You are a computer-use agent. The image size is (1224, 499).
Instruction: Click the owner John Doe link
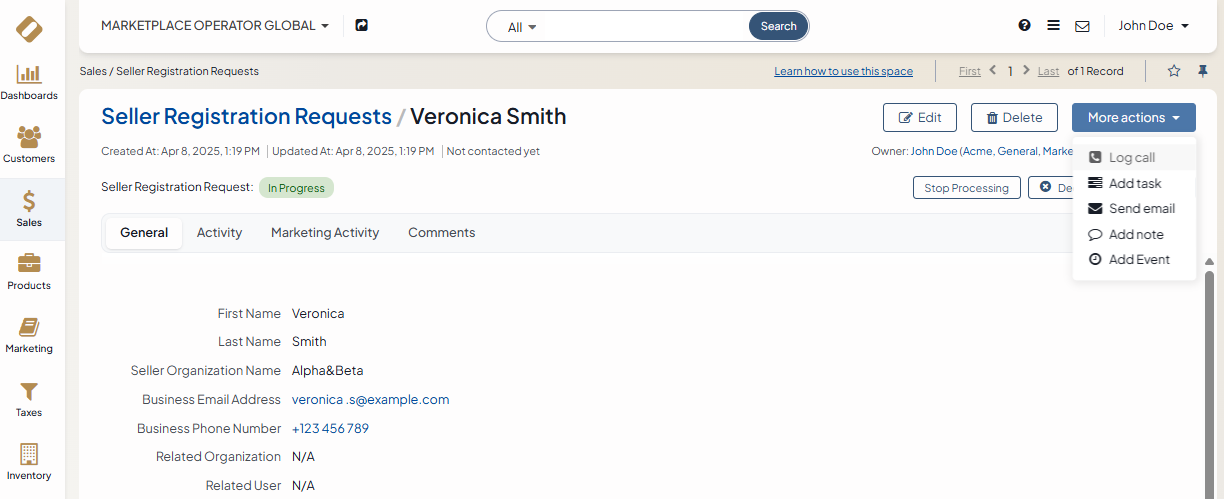[933, 151]
